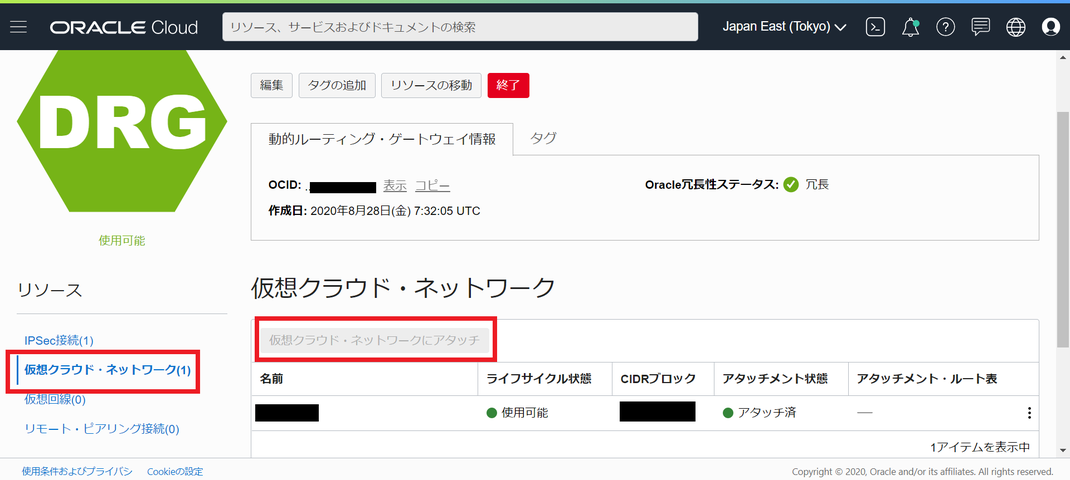Image resolution: width=1070 pixels, height=480 pixels.
Task: Open the chat support icon
Action: (x=981, y=27)
